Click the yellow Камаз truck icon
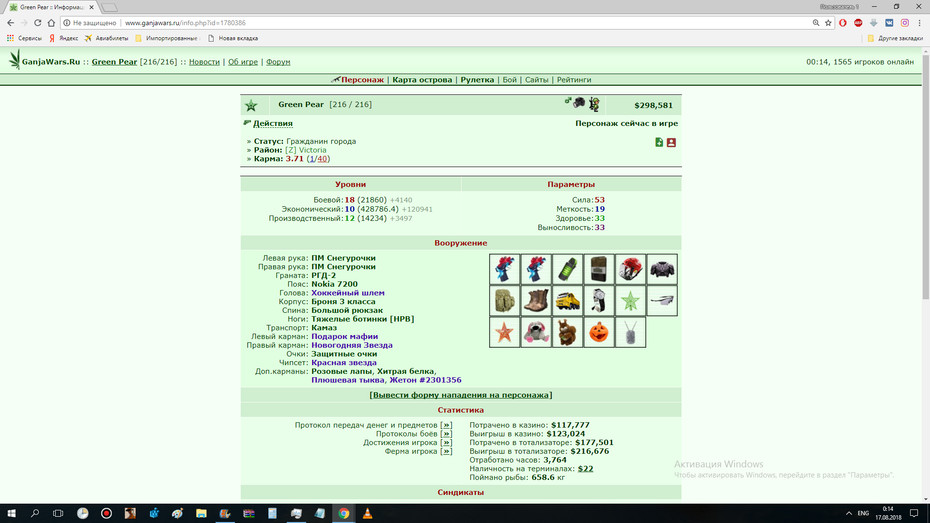 [567, 301]
